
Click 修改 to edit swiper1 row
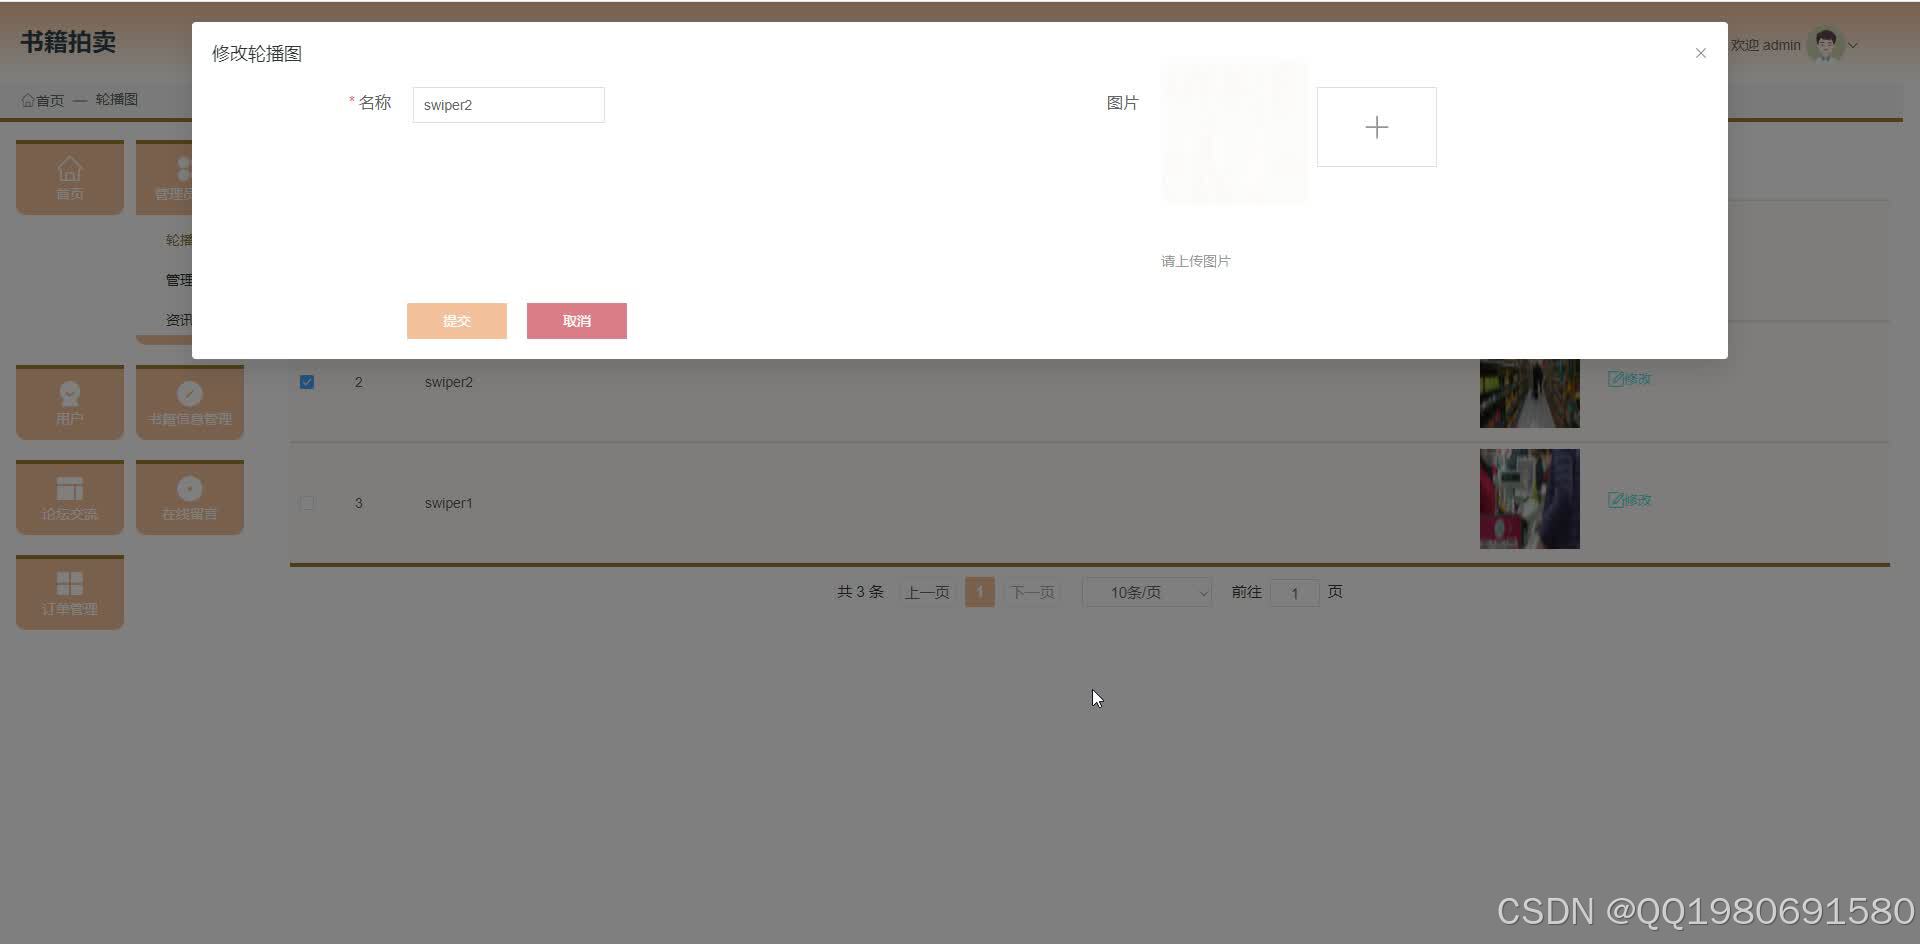pos(1629,500)
